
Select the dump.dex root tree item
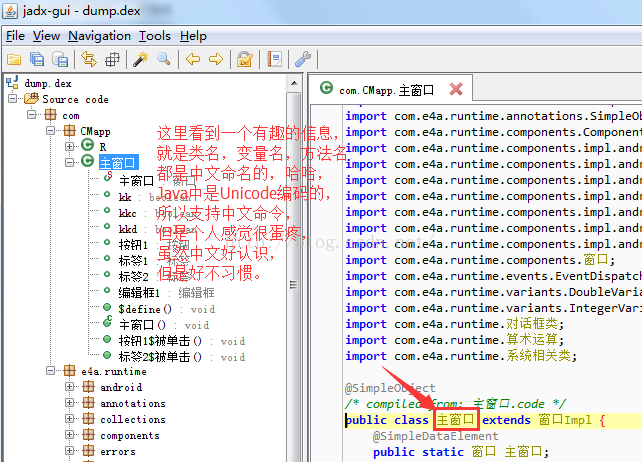48,84
